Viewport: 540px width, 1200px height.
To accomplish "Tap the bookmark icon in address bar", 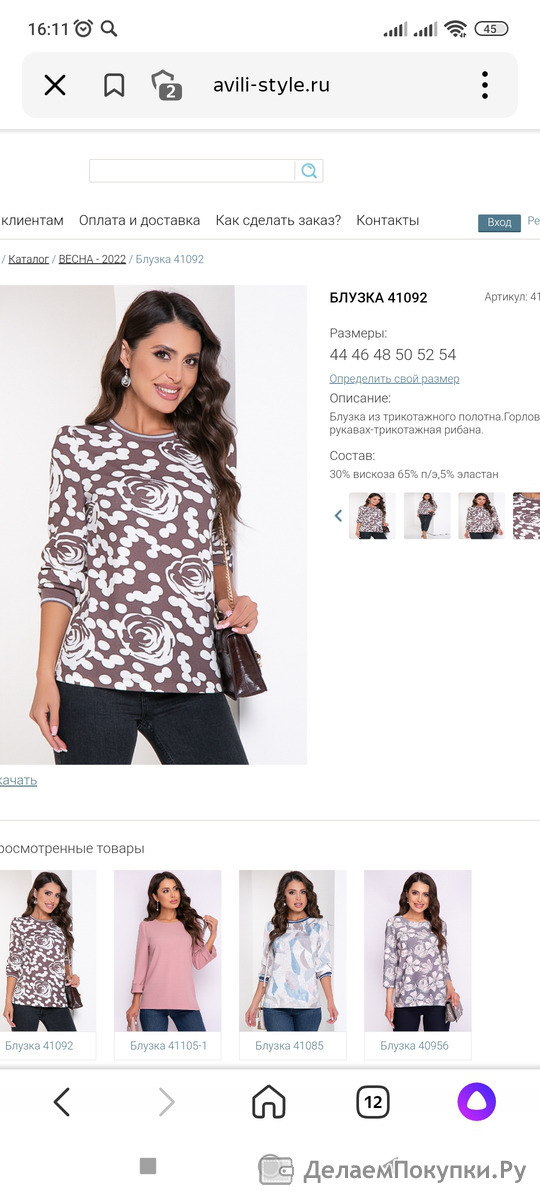I will (x=114, y=85).
